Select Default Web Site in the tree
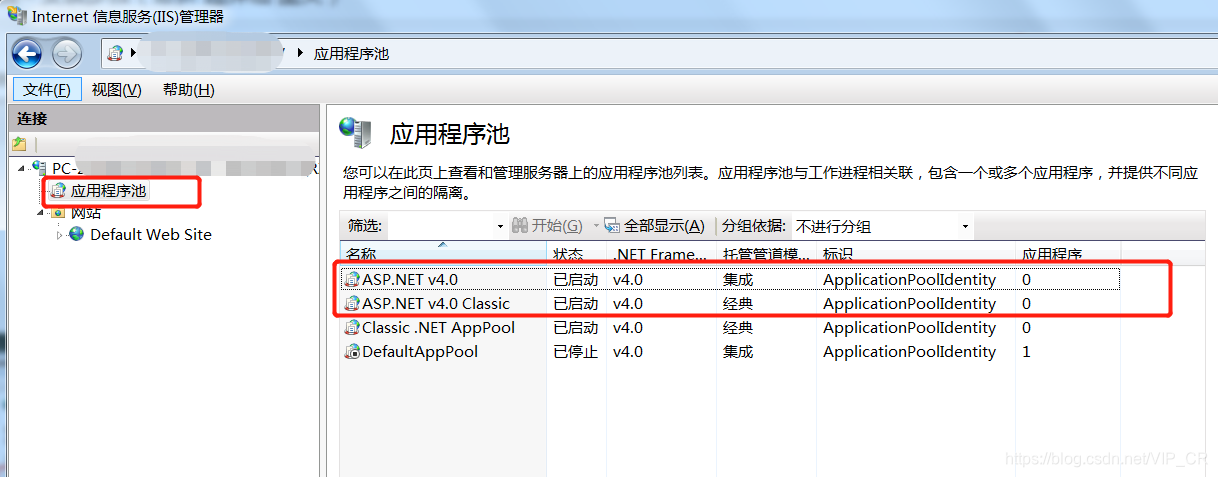The width and height of the screenshot is (1218, 477). pos(151,234)
